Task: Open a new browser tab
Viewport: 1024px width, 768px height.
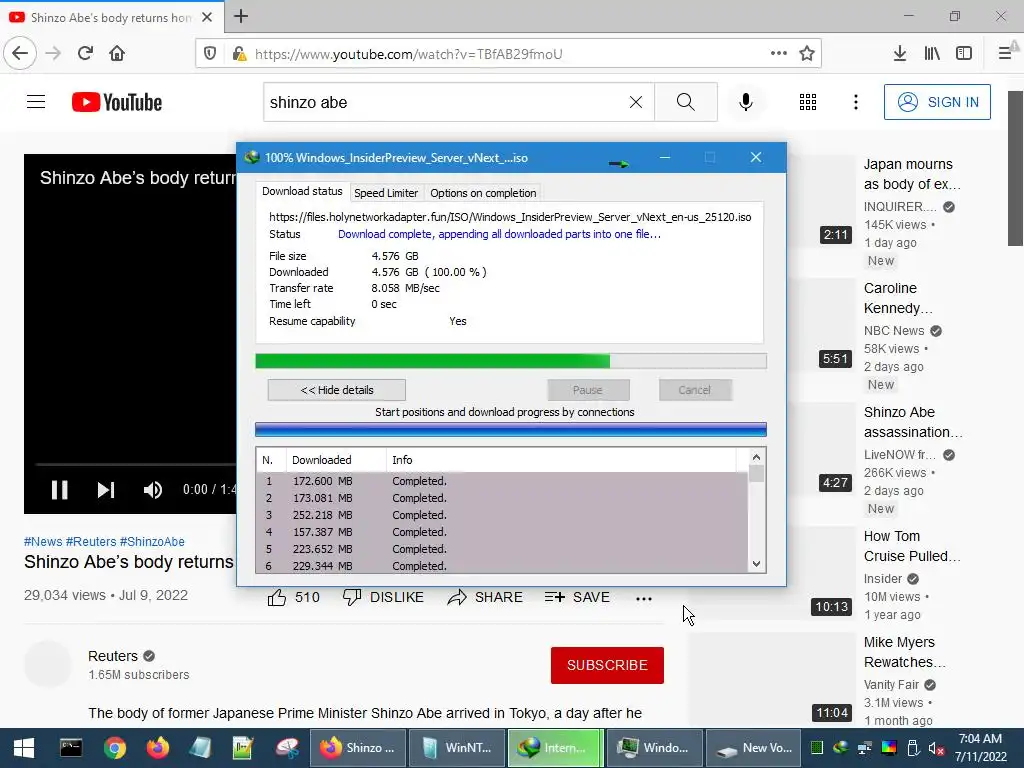Action: click(240, 16)
